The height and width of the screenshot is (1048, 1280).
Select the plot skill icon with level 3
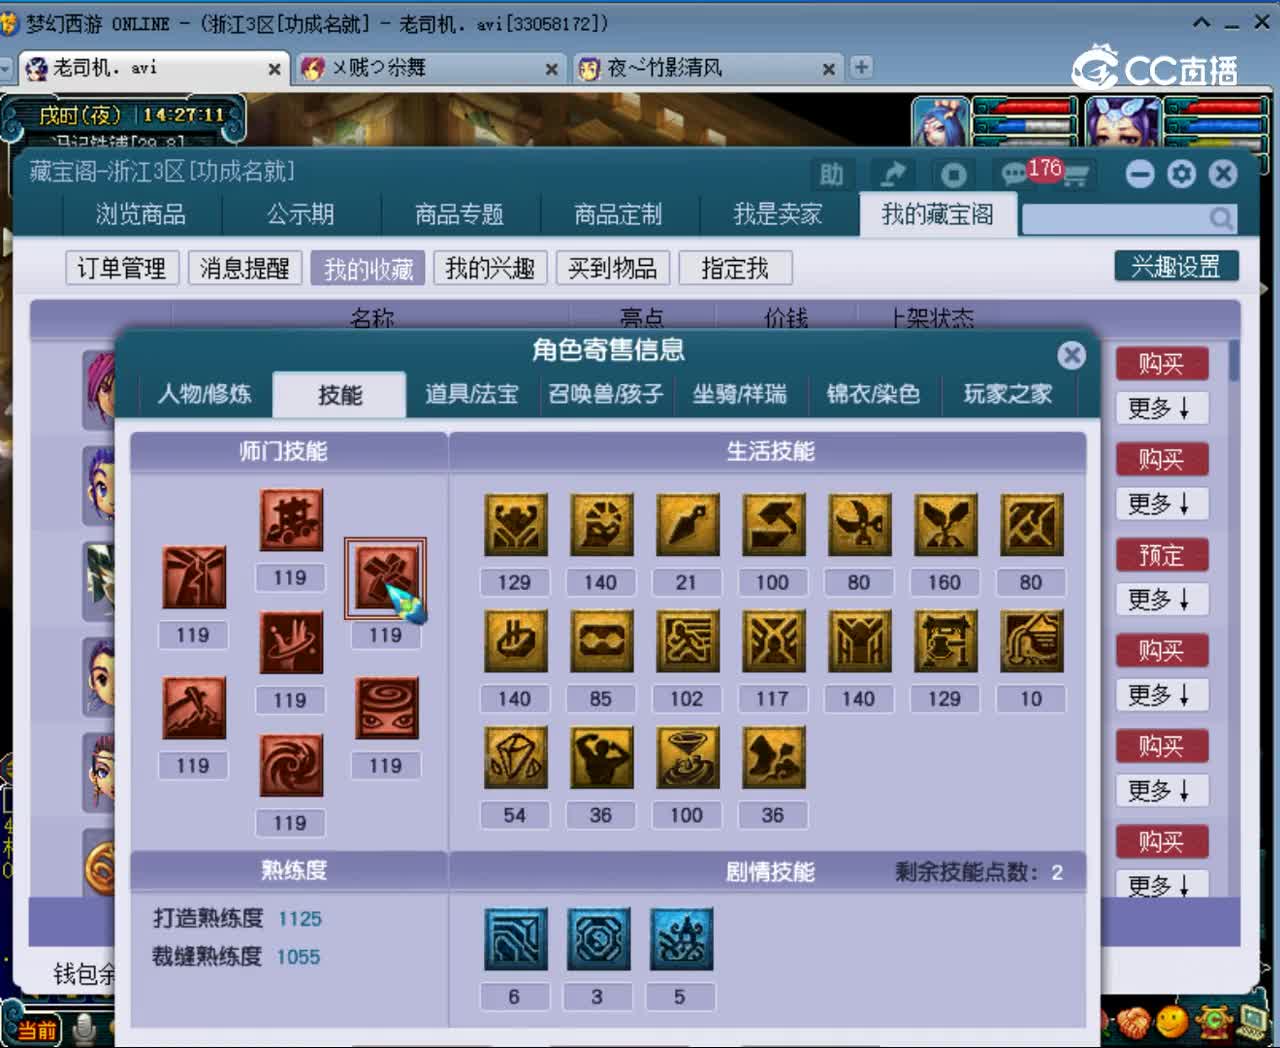tap(598, 939)
